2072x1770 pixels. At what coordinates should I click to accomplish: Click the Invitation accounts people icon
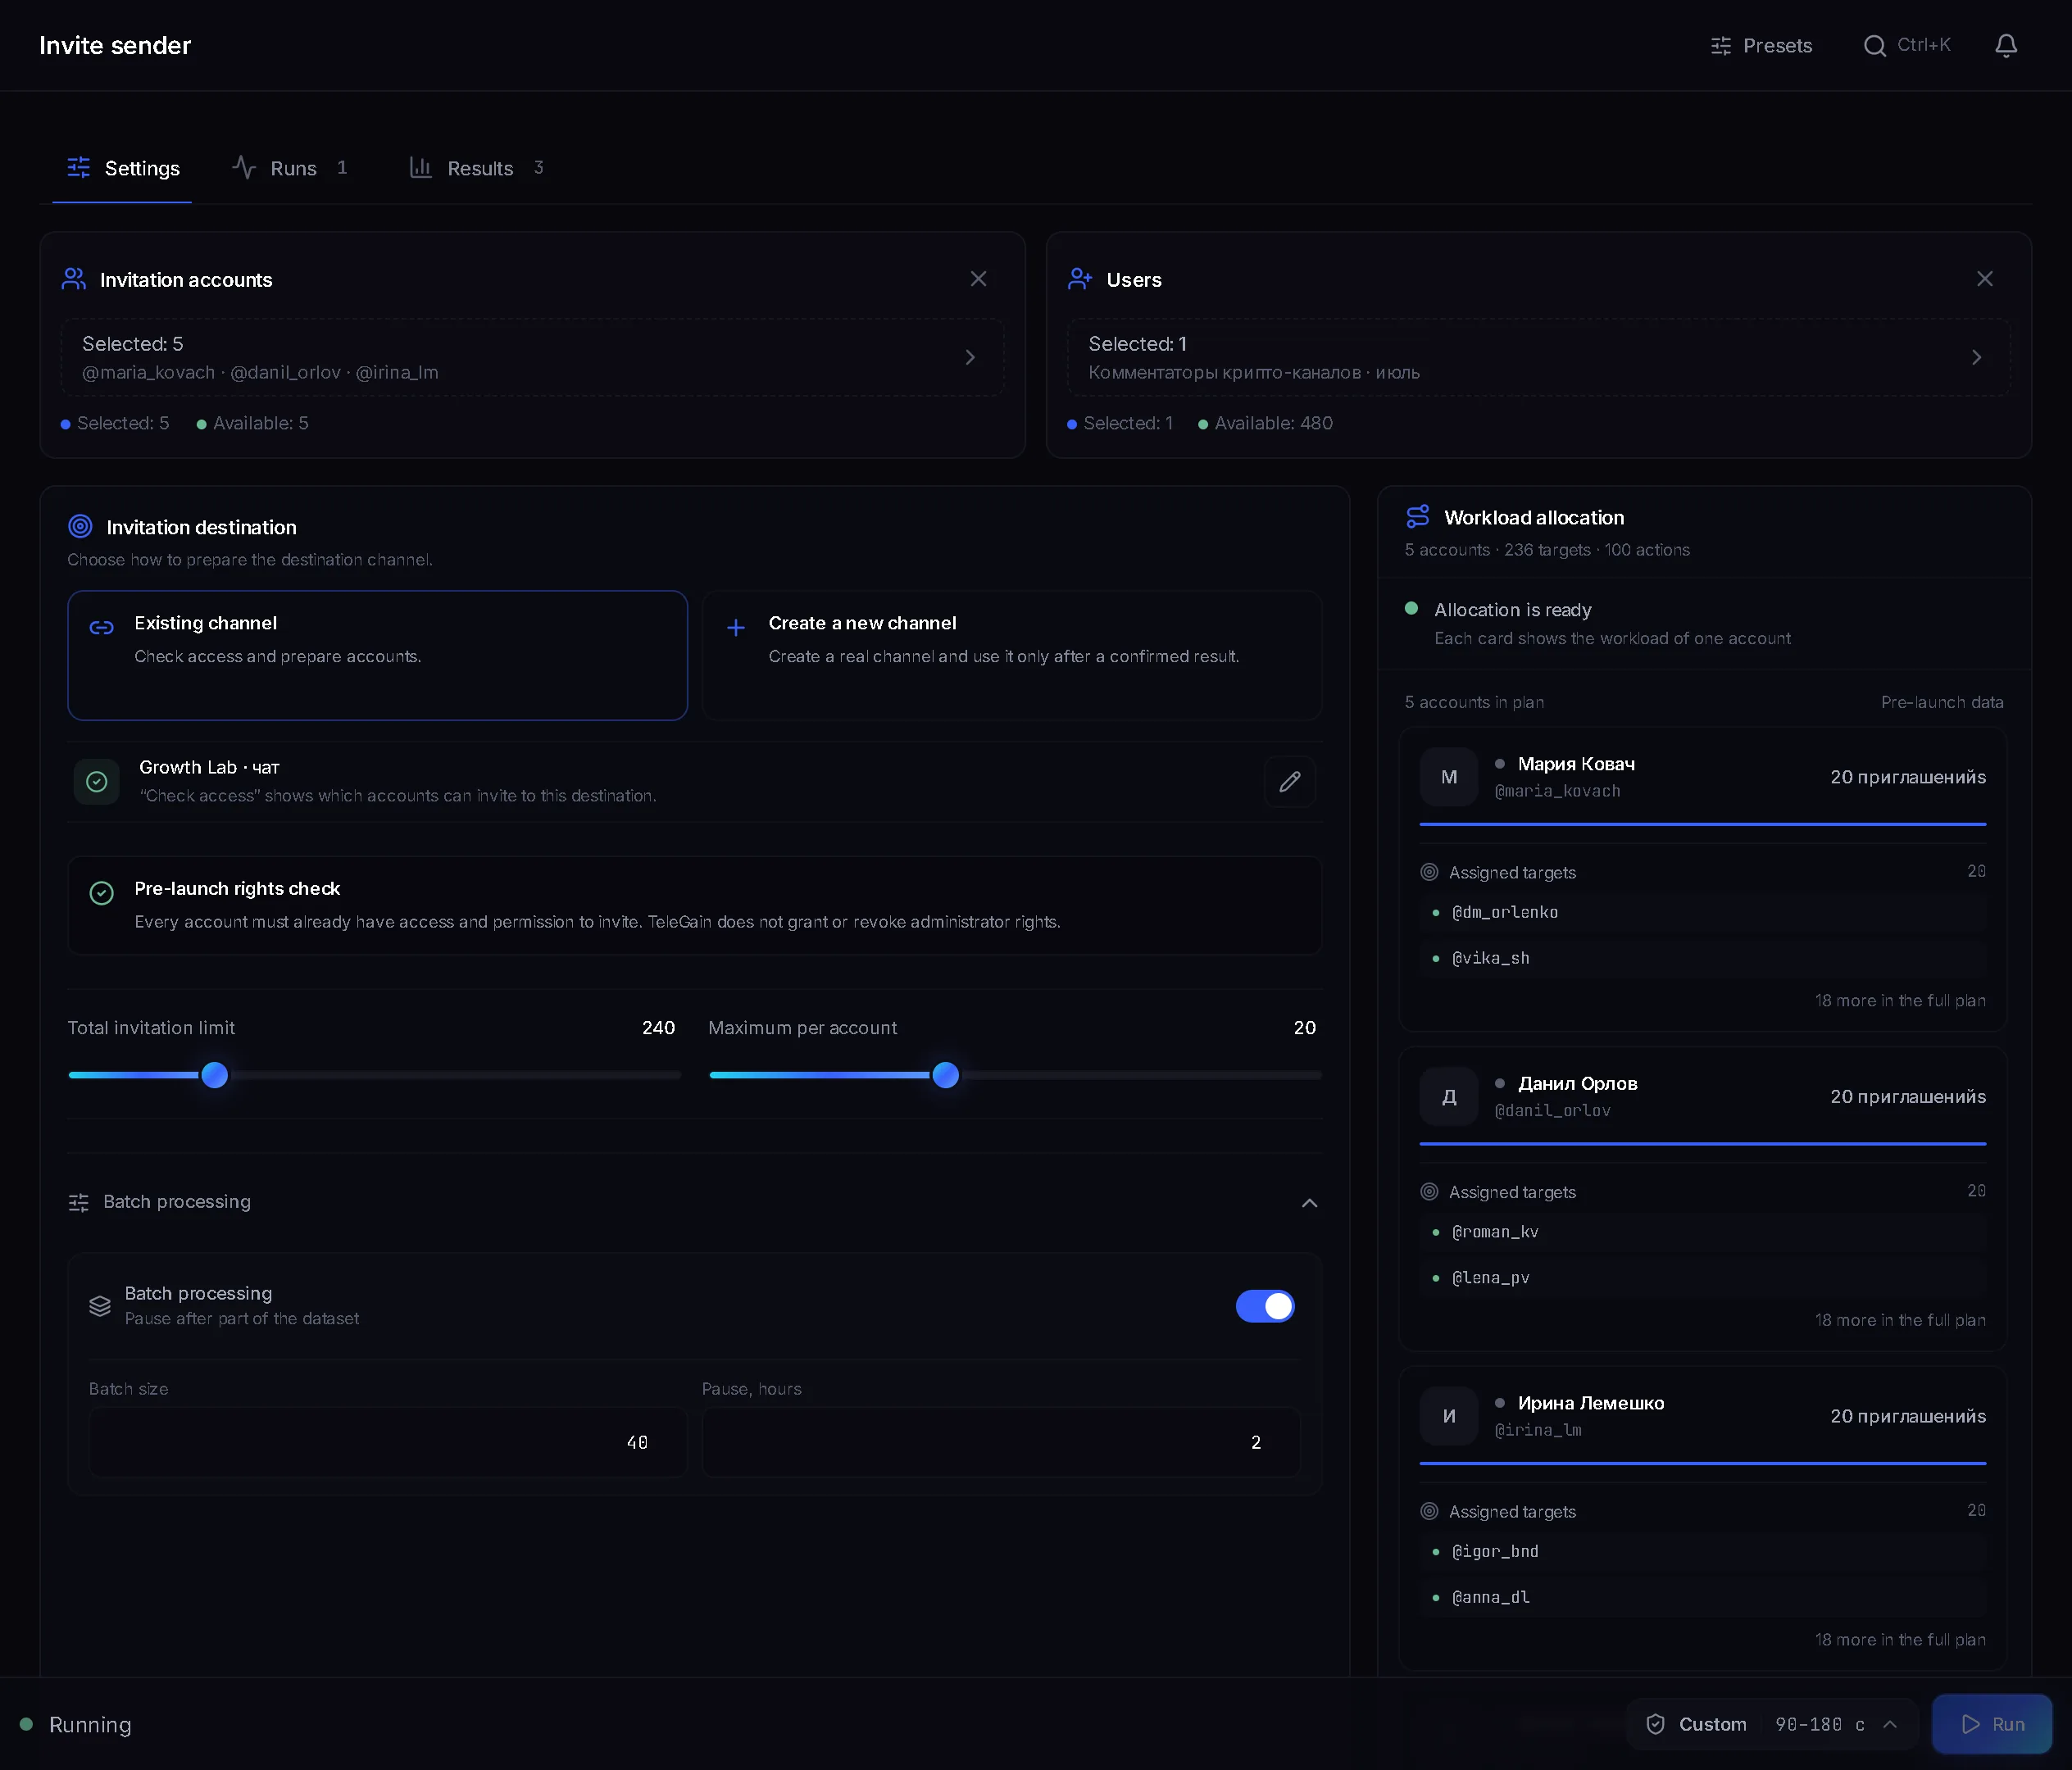[74, 279]
